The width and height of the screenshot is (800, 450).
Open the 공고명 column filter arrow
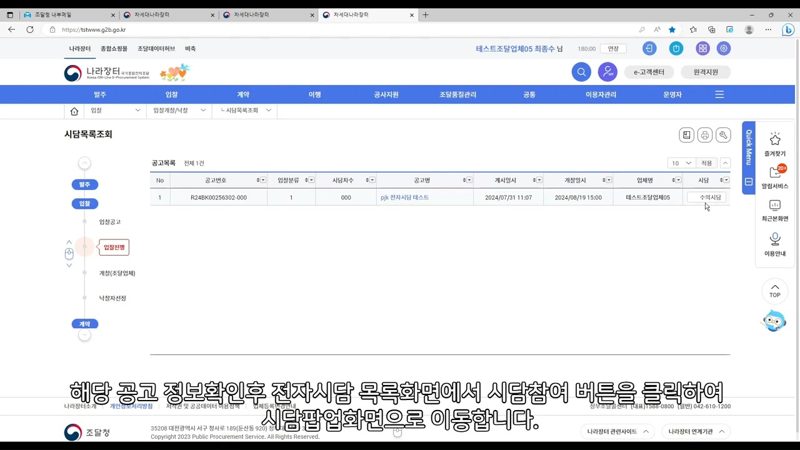[x=469, y=180]
